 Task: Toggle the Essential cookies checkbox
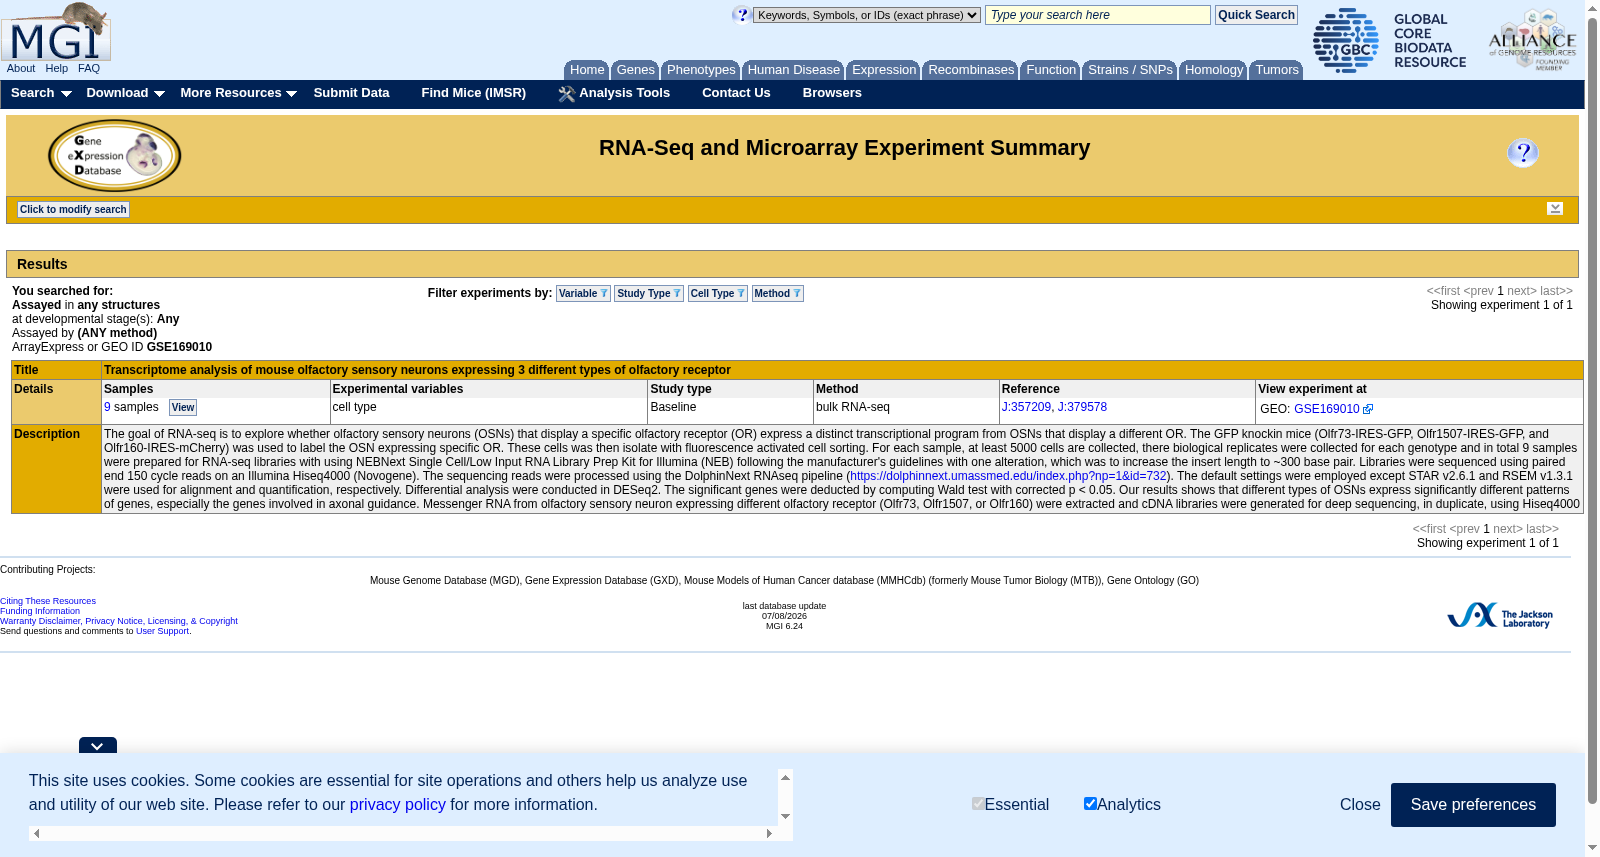978,804
